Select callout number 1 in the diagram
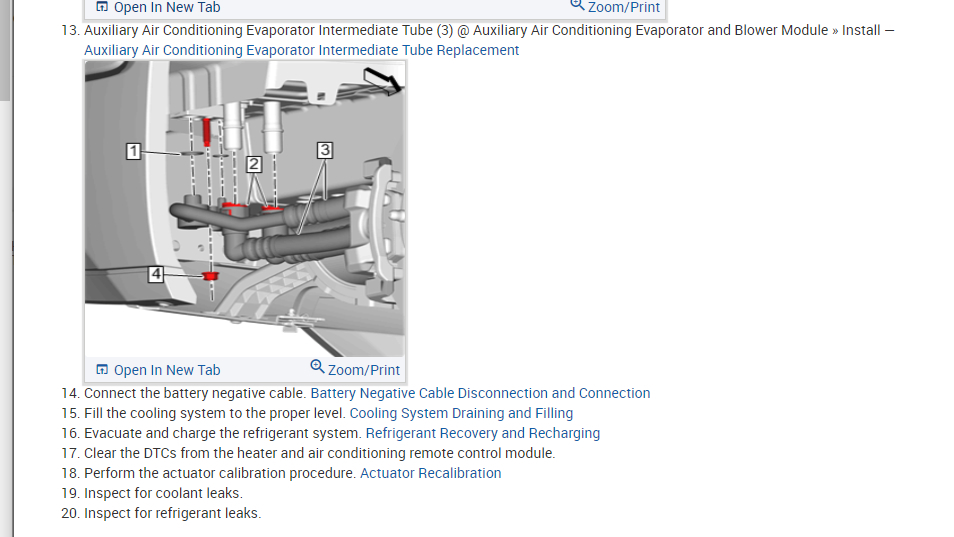This screenshot has width=954, height=537. click(133, 151)
